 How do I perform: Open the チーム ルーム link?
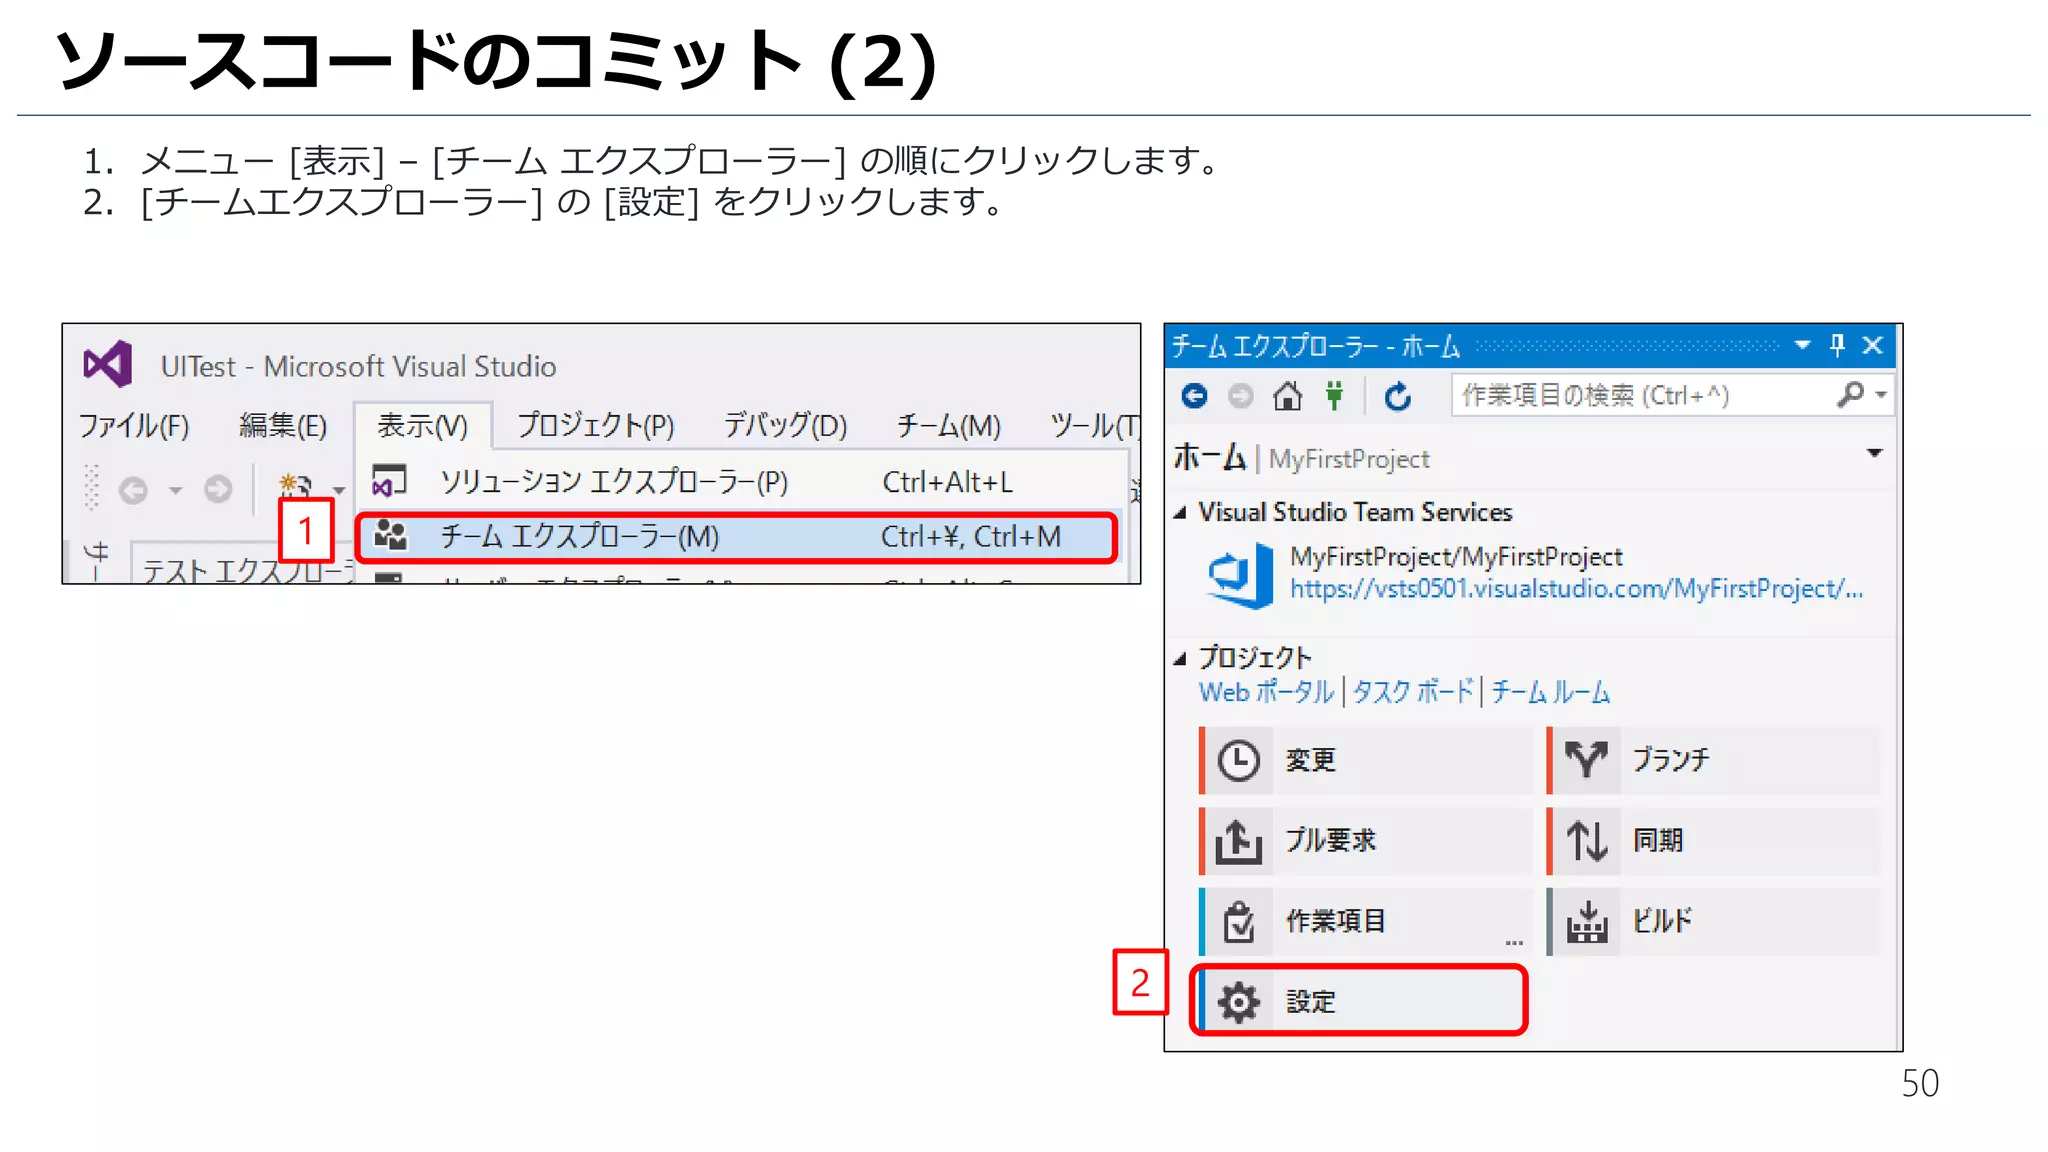pos(1550,692)
